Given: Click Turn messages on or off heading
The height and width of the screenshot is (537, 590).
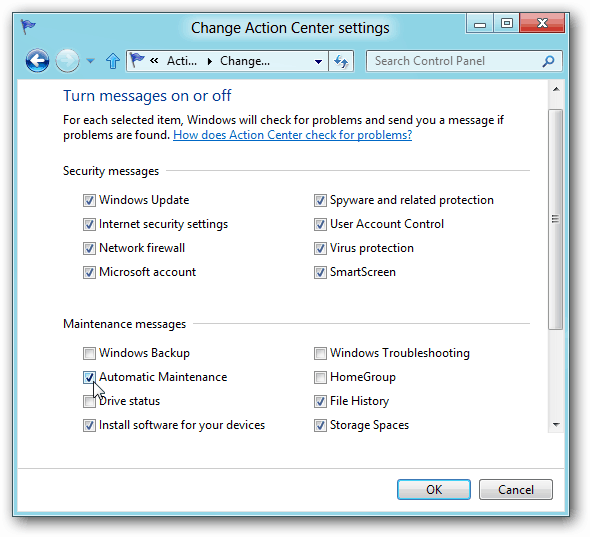Looking at the screenshot, I should coord(147,96).
